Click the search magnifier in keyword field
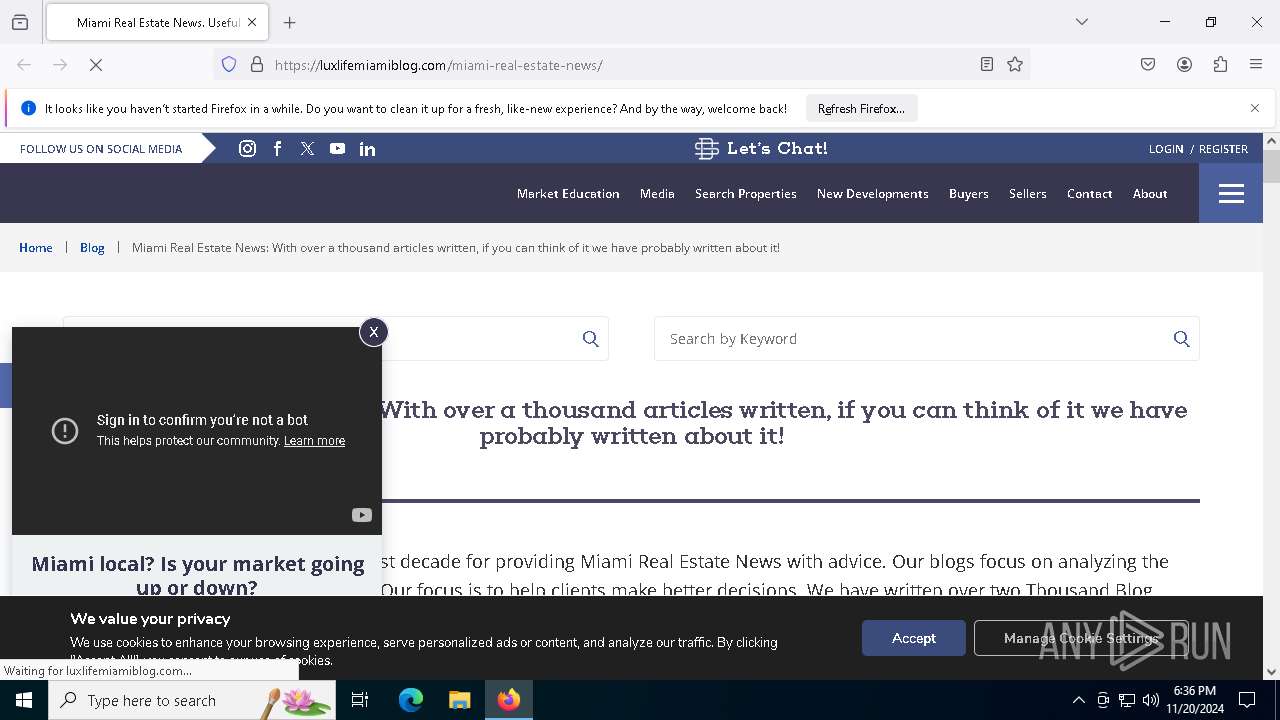The width and height of the screenshot is (1280, 720). [x=1181, y=339]
